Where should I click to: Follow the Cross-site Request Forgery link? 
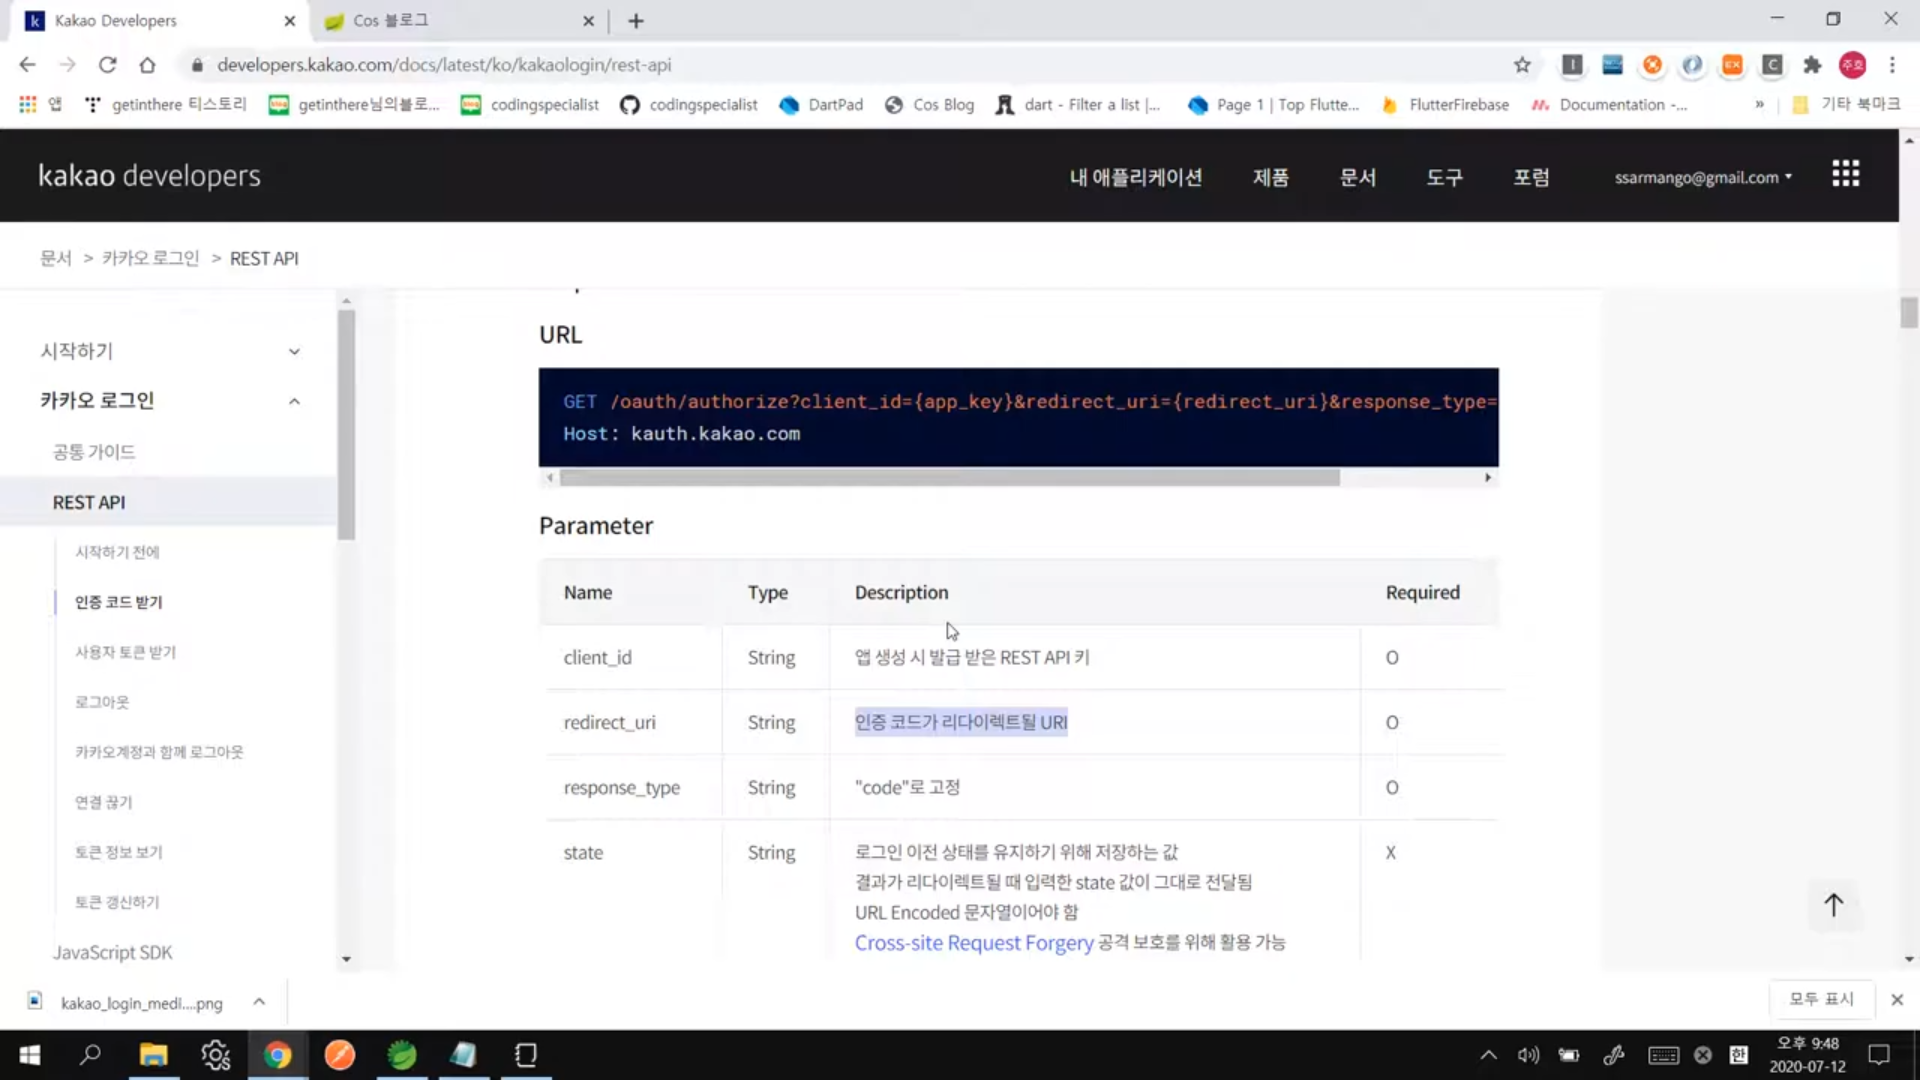click(973, 943)
